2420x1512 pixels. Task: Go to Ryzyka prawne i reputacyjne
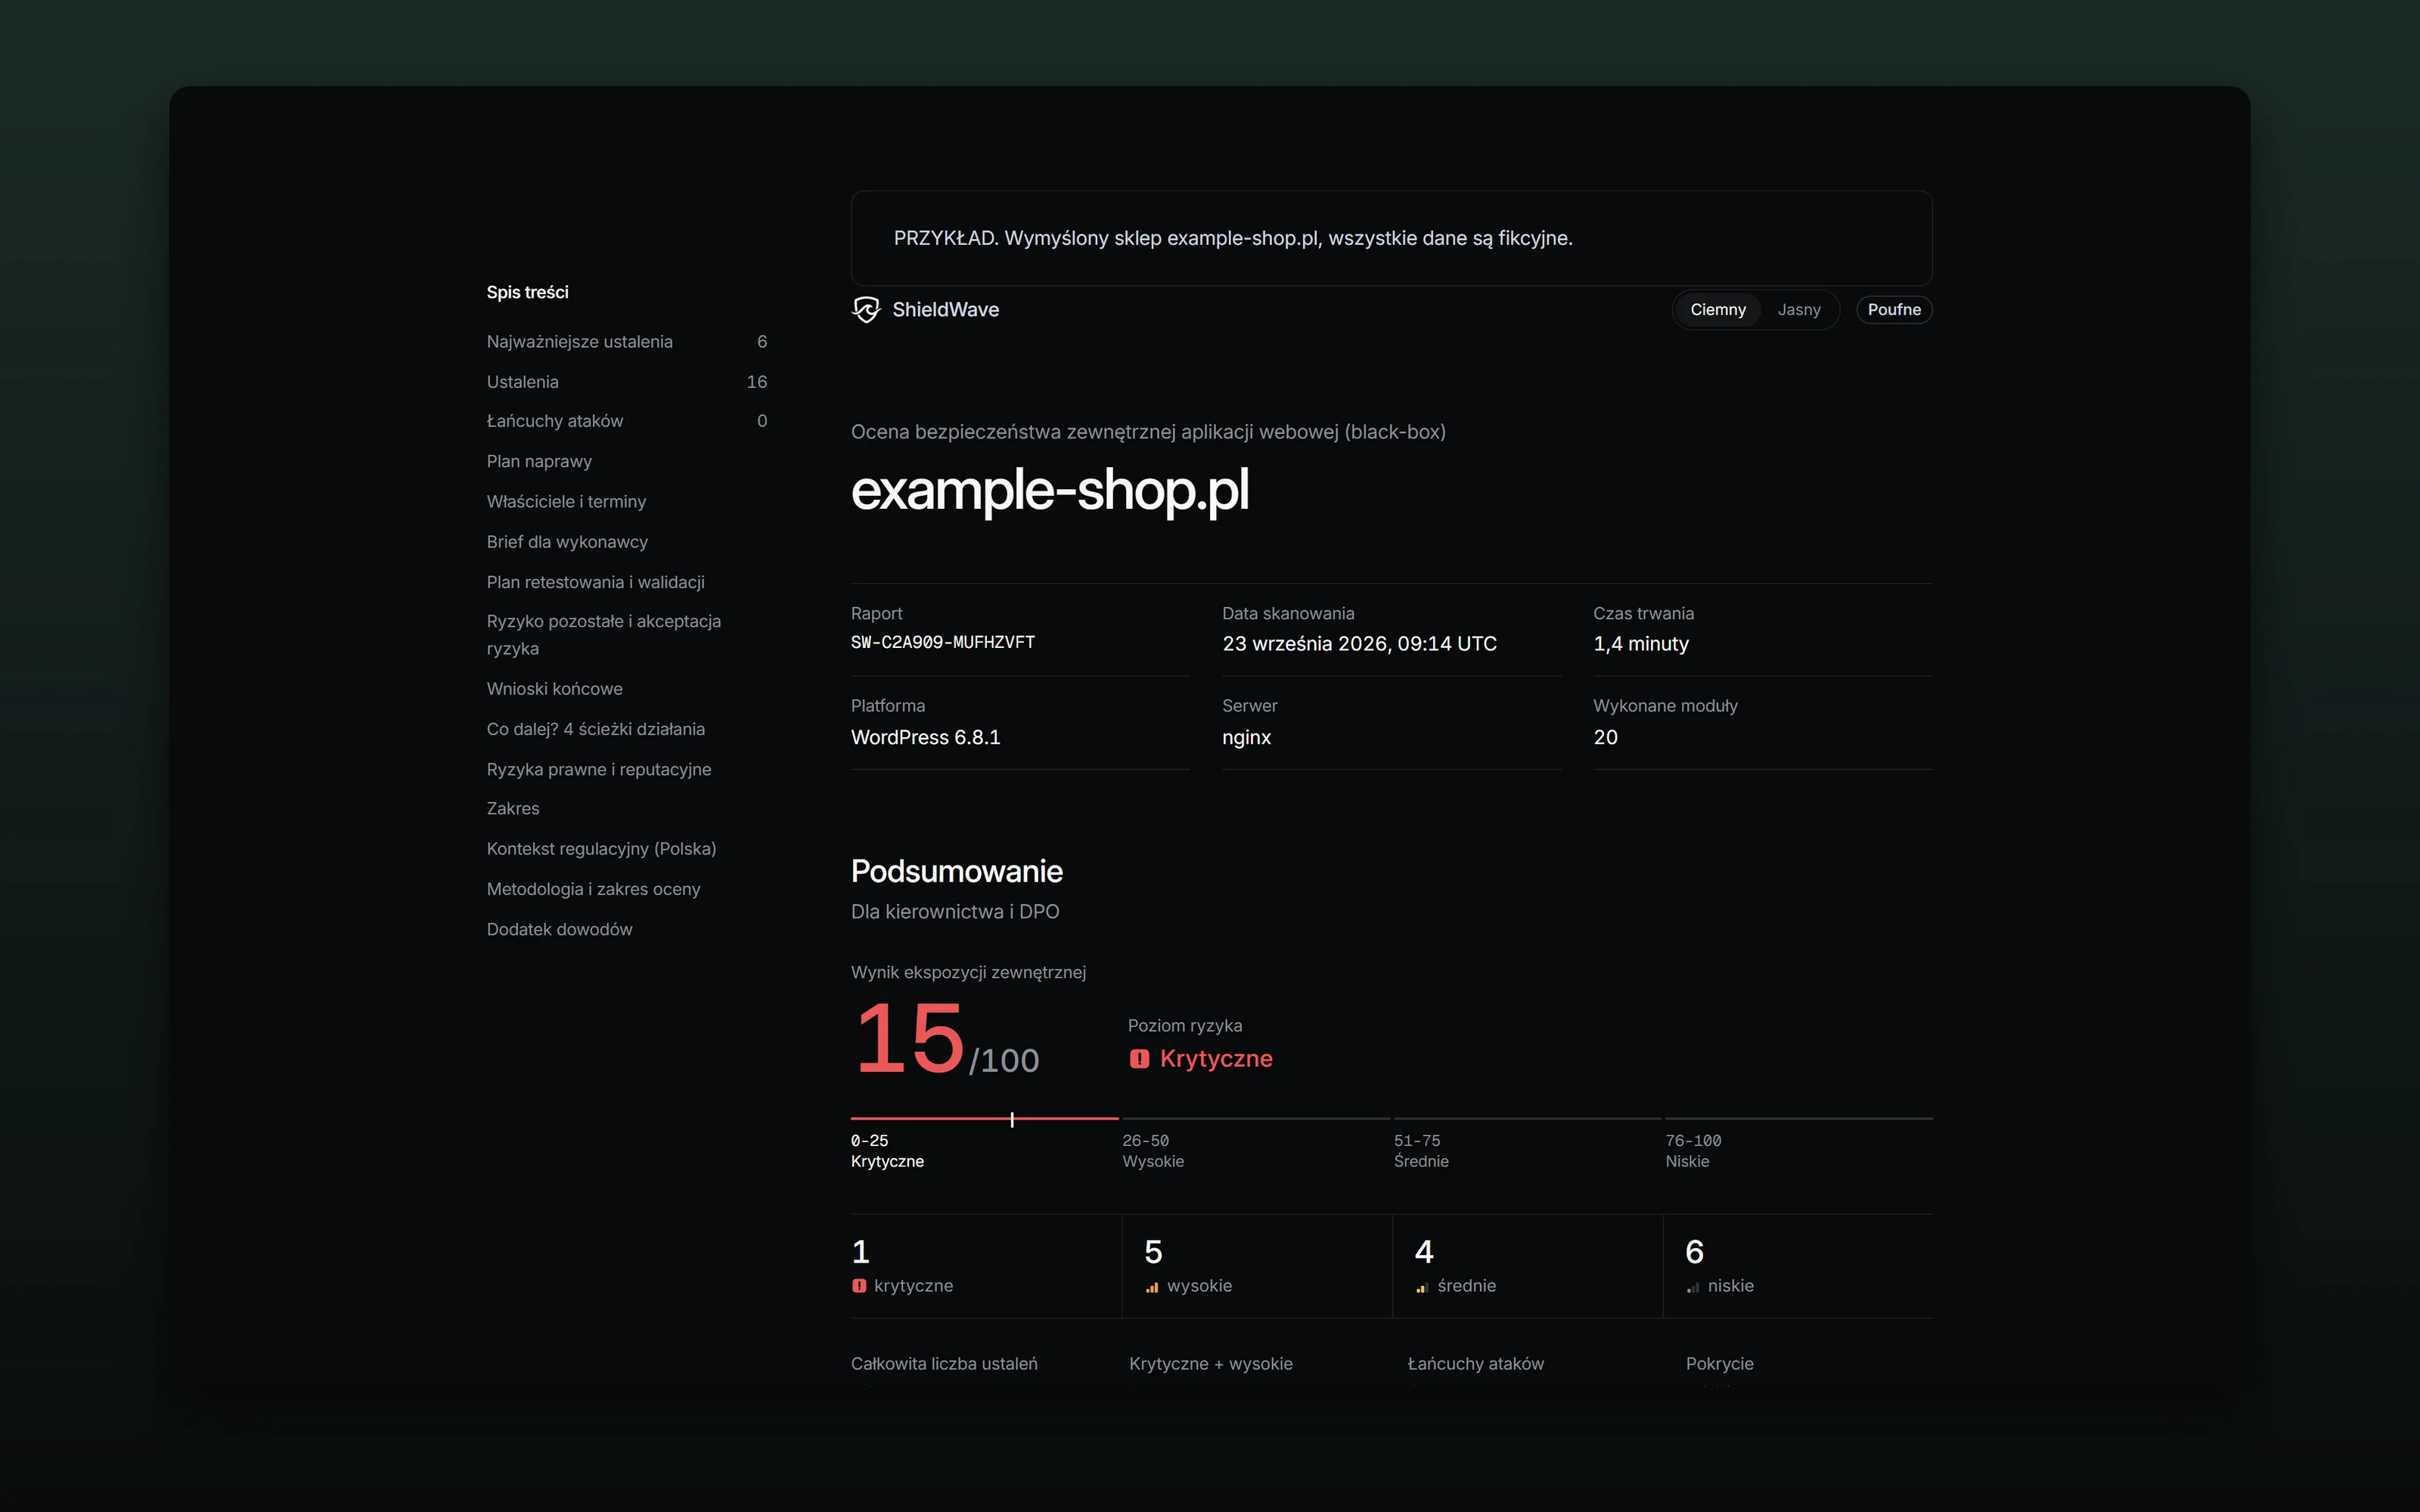[599, 769]
